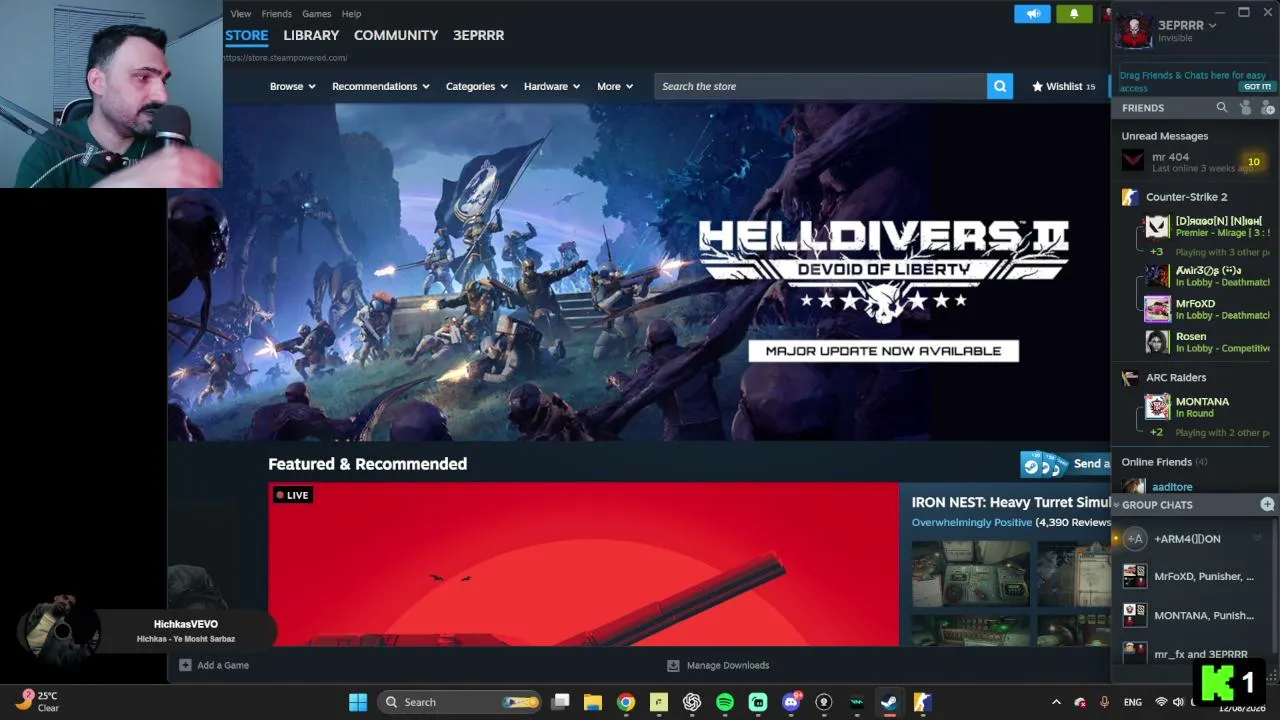
Task: Open mr 404 friend avatar
Action: click(1133, 161)
